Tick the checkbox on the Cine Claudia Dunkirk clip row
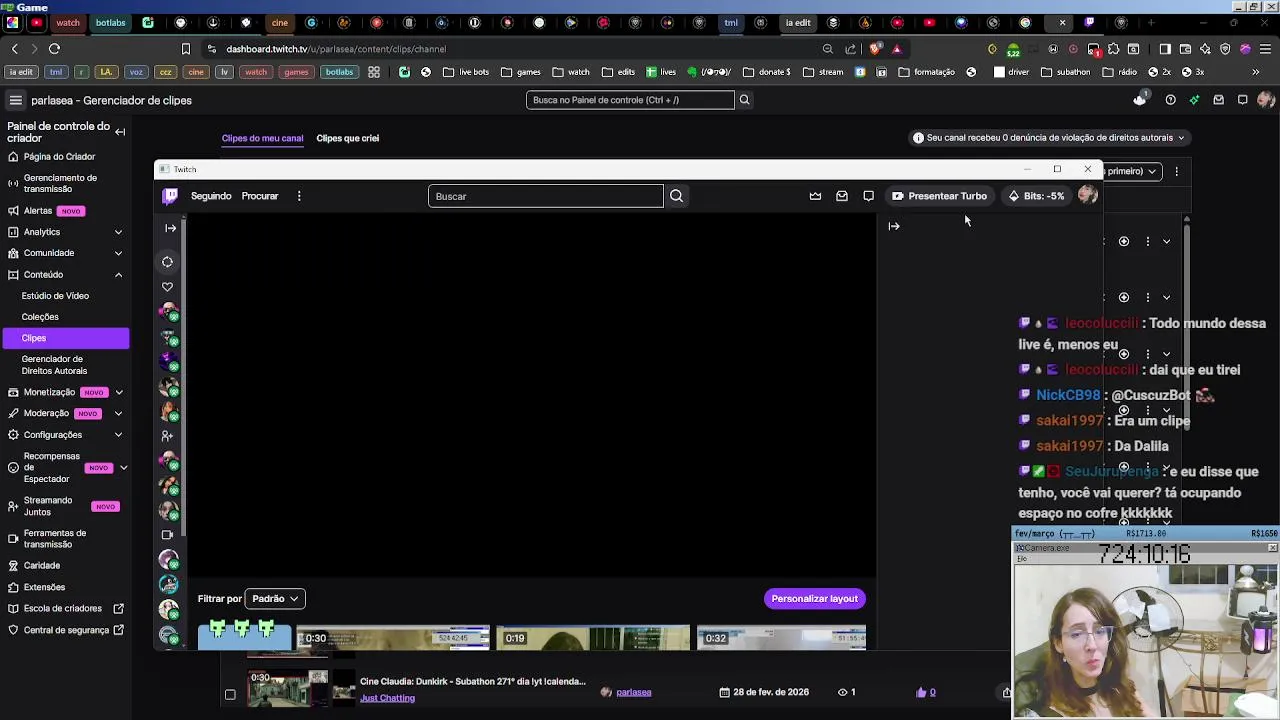The image size is (1280, 720). [x=230, y=694]
